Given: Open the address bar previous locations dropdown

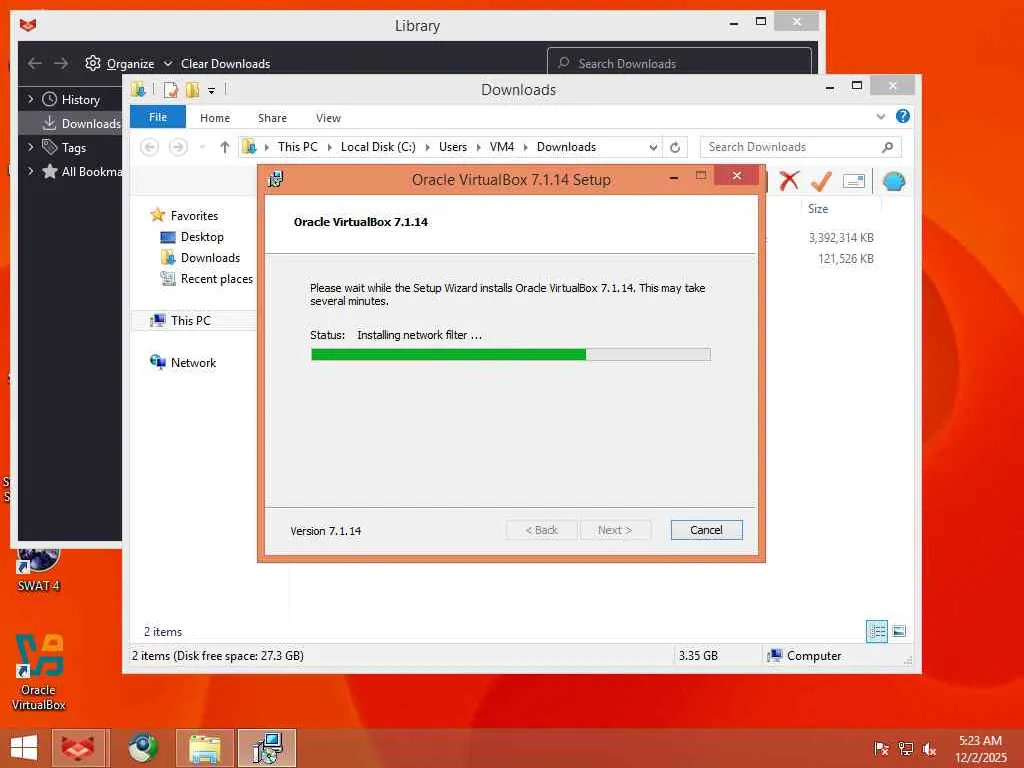Looking at the screenshot, I should [652, 148].
